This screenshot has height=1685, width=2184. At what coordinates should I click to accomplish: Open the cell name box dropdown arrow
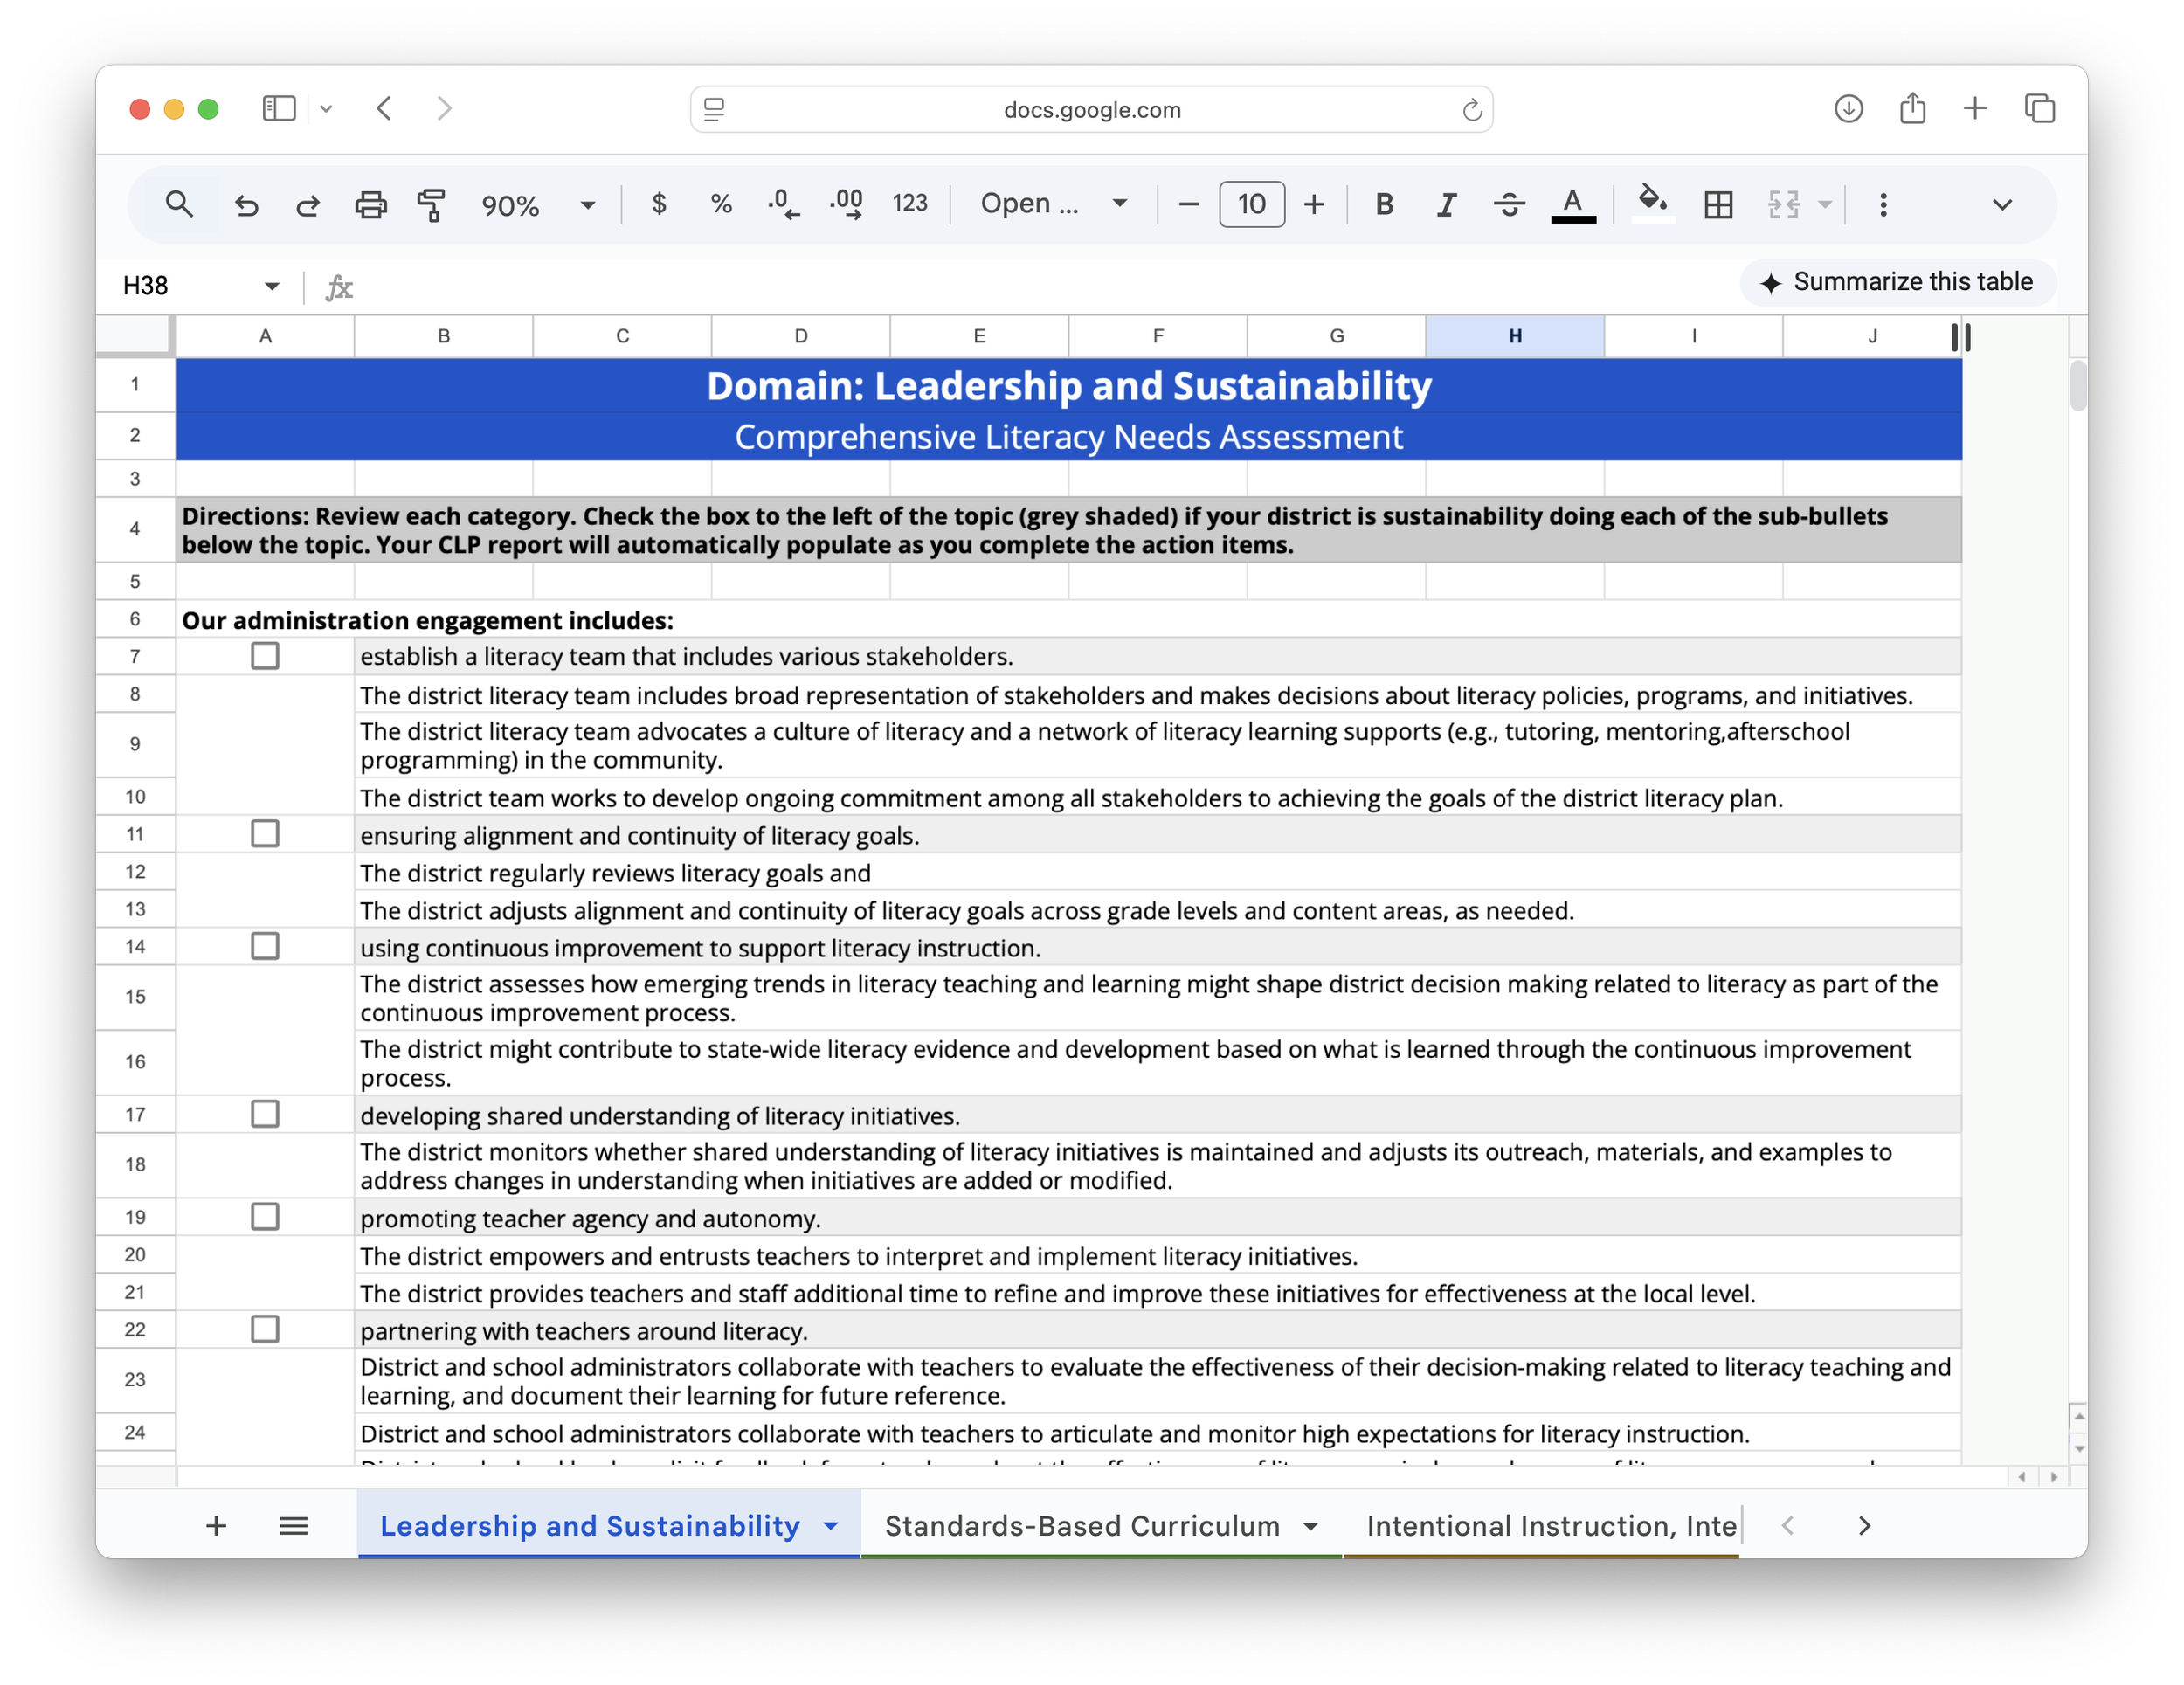tap(272, 286)
